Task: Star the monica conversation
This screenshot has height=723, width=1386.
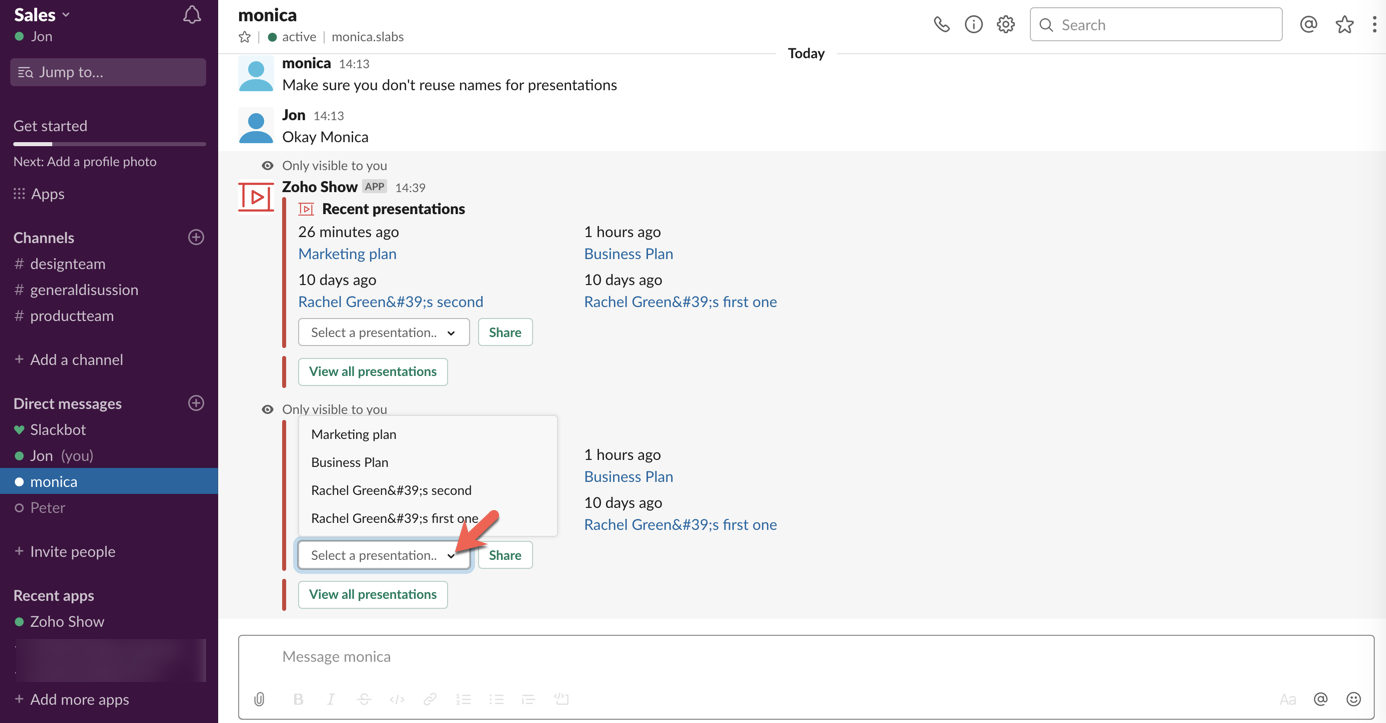Action: (x=245, y=37)
